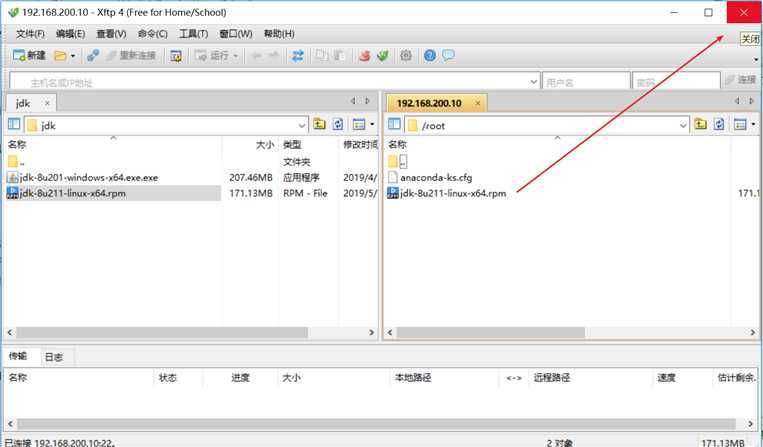The height and width of the screenshot is (447, 763).
Task: Open the 编辑(E) menu
Action: [x=71, y=34]
